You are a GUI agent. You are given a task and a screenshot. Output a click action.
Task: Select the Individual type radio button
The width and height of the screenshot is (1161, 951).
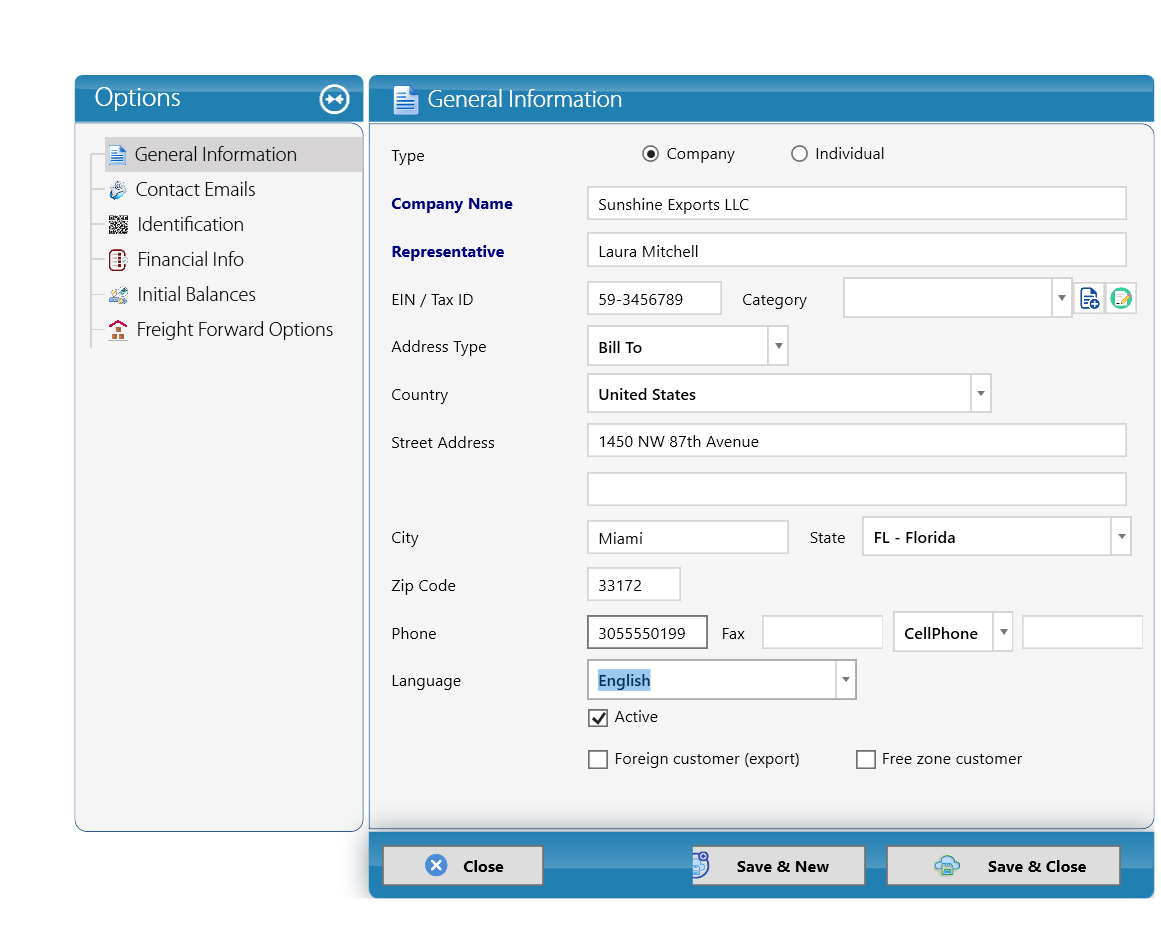point(799,154)
